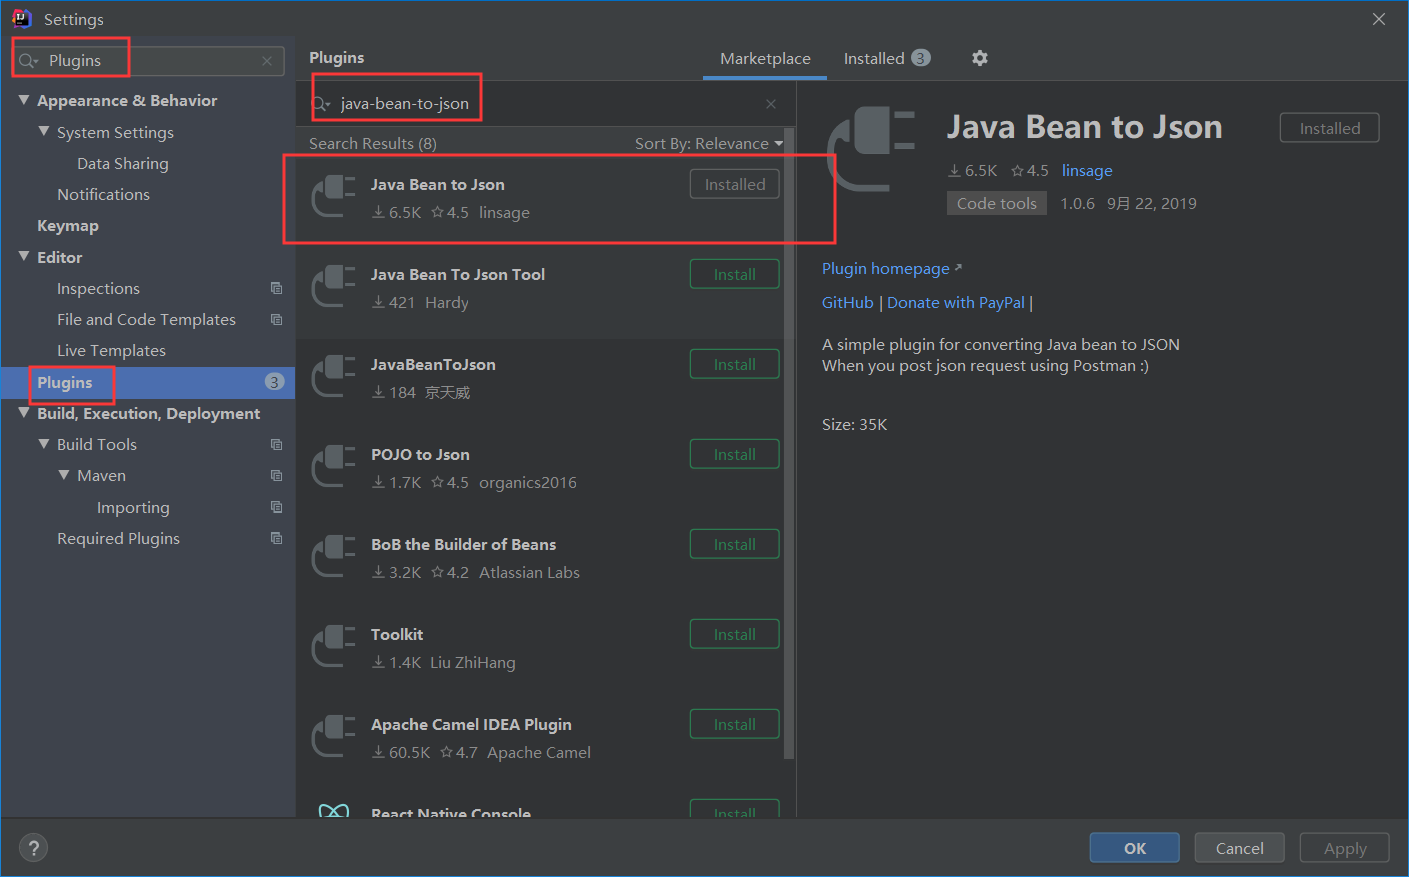The width and height of the screenshot is (1409, 877).
Task: Select Live Templates under Editor
Action: [111, 350]
